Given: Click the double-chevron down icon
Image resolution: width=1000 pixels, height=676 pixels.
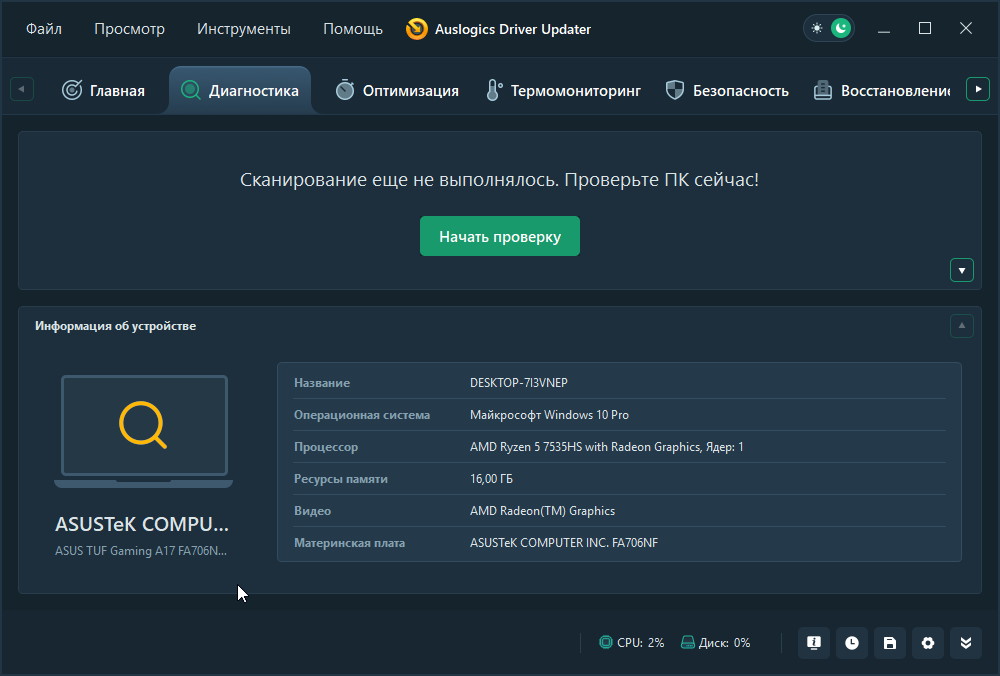Looking at the screenshot, I should click(x=966, y=643).
